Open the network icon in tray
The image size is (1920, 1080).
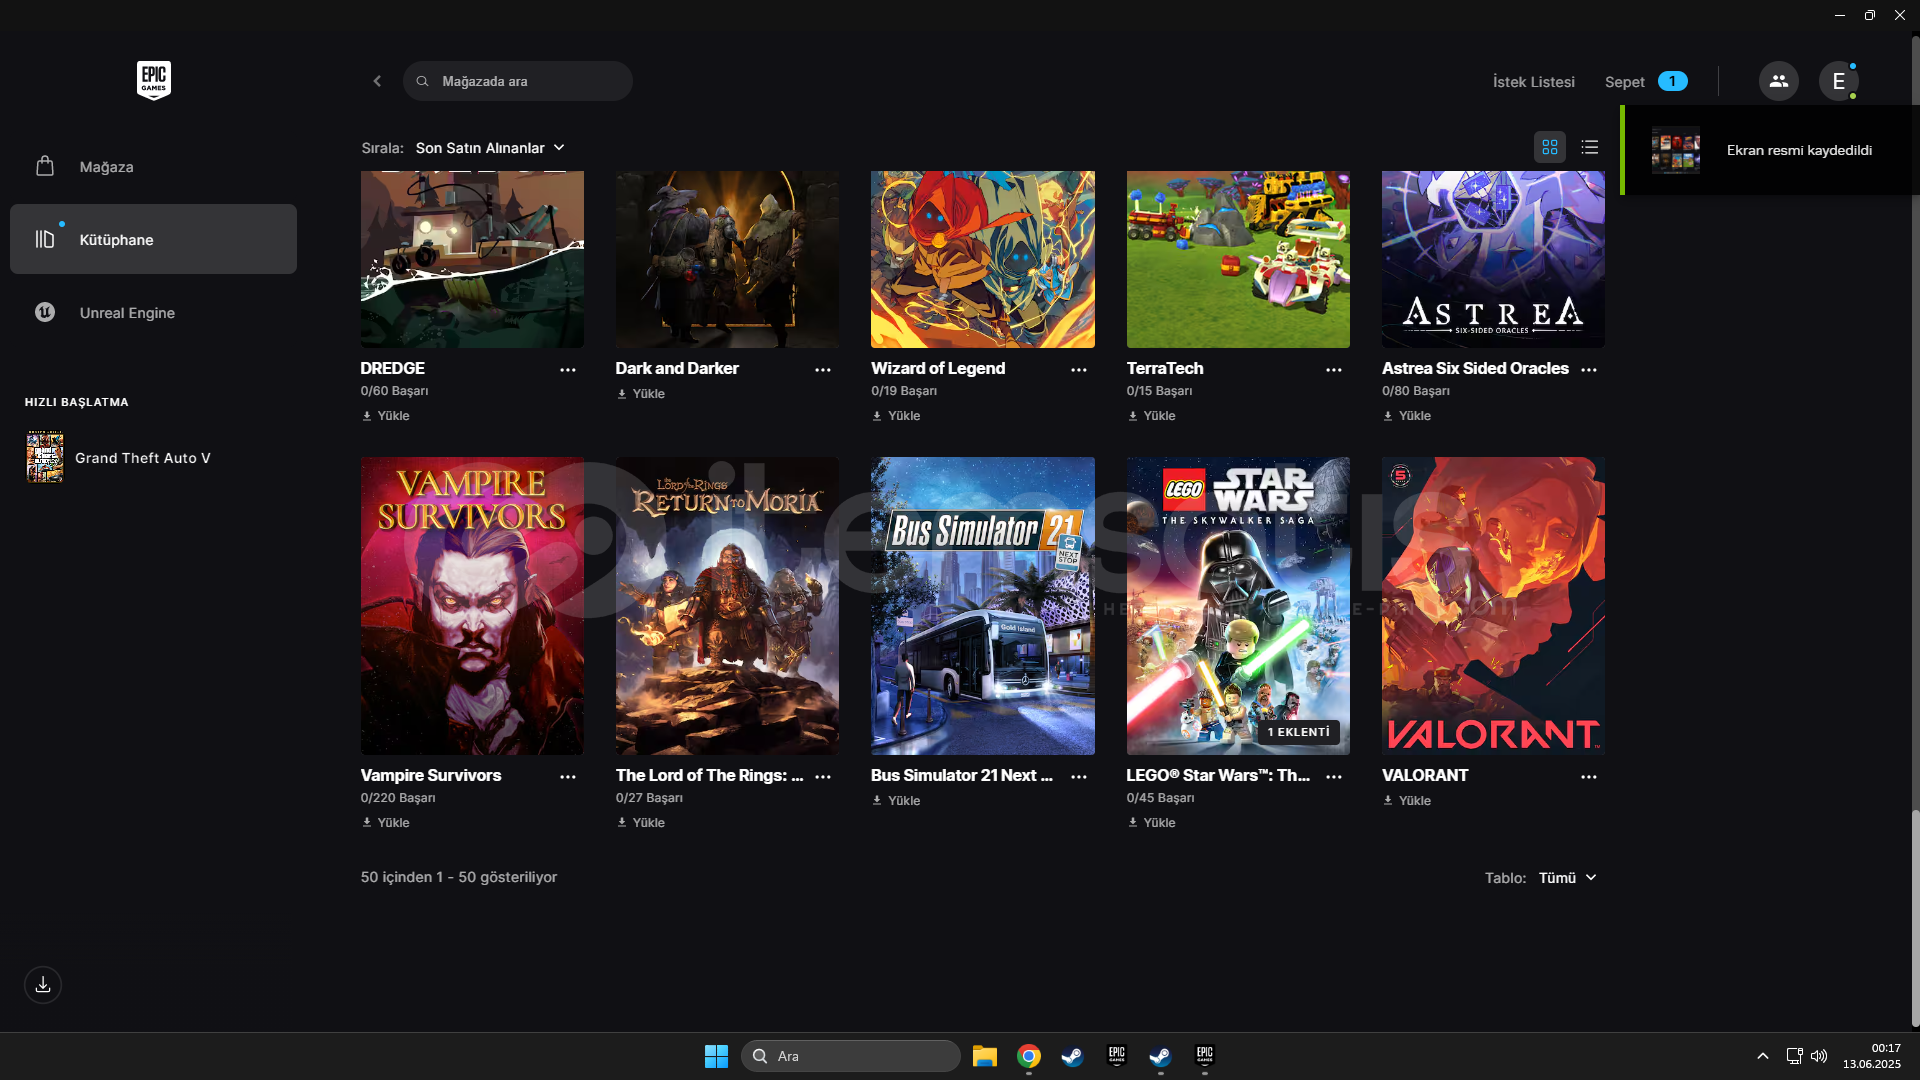pyautogui.click(x=1794, y=1056)
